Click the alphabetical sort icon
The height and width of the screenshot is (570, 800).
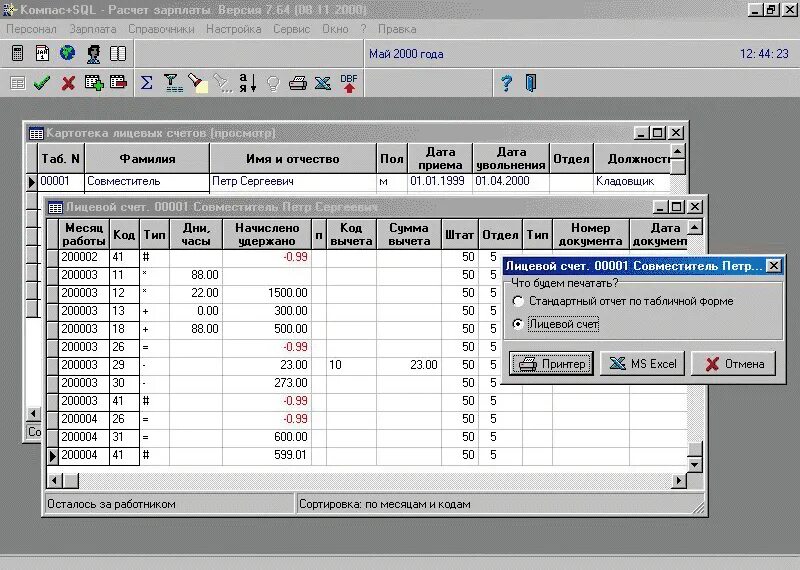point(247,83)
